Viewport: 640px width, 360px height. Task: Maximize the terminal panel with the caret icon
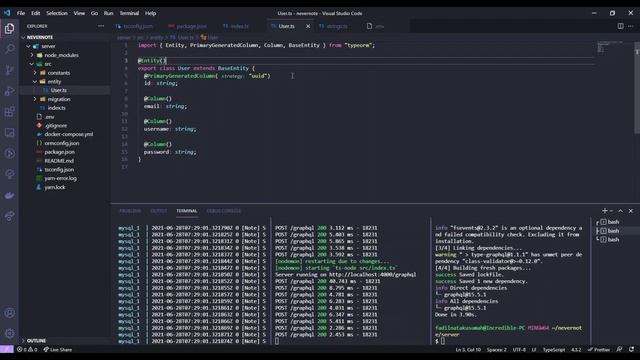tap(620, 211)
